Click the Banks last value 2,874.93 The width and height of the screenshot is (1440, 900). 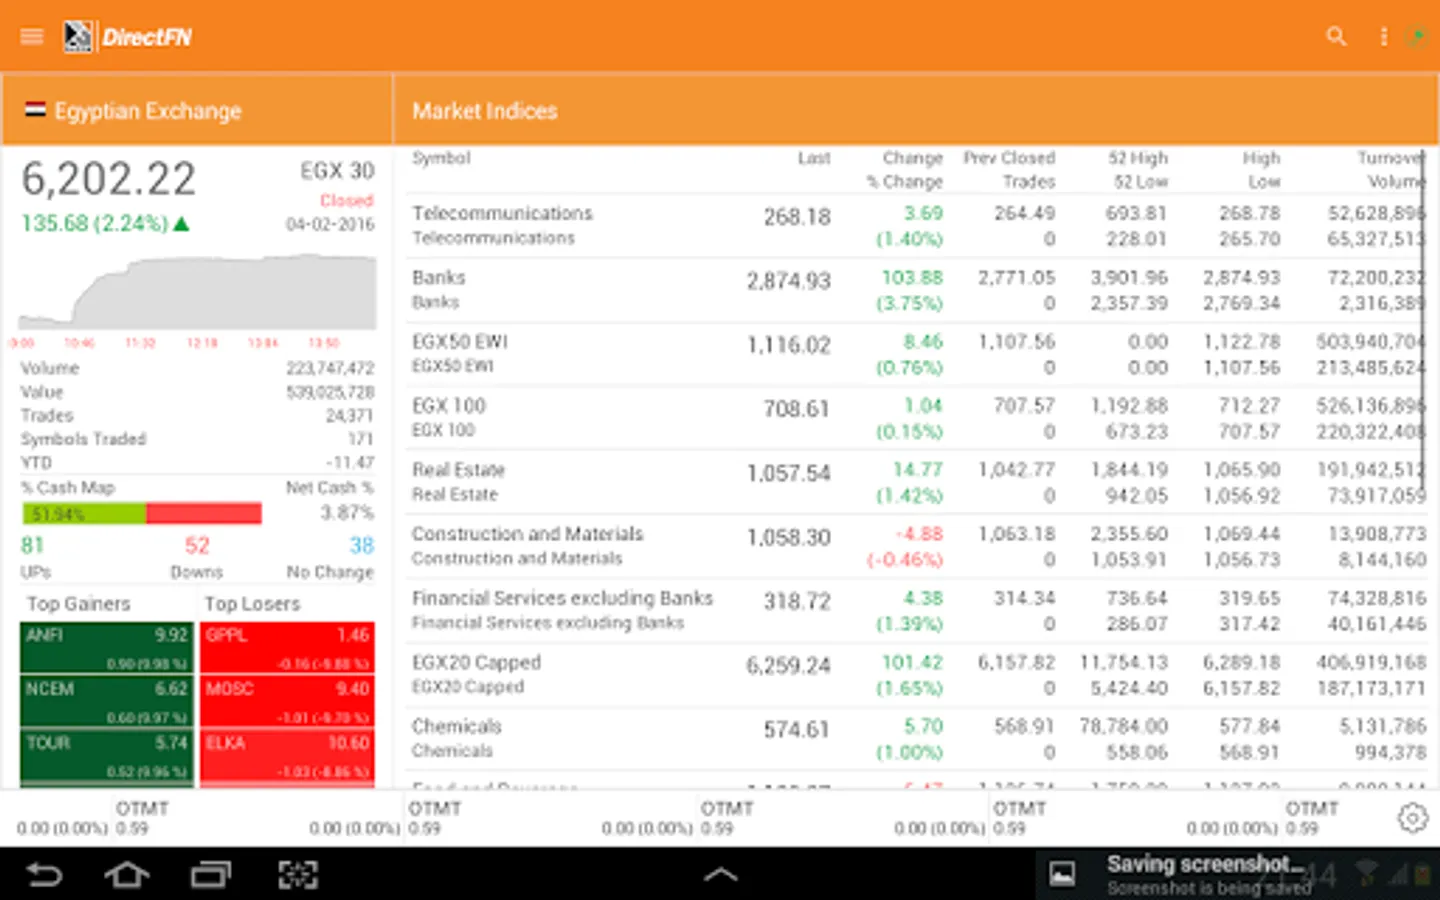pyautogui.click(x=788, y=281)
